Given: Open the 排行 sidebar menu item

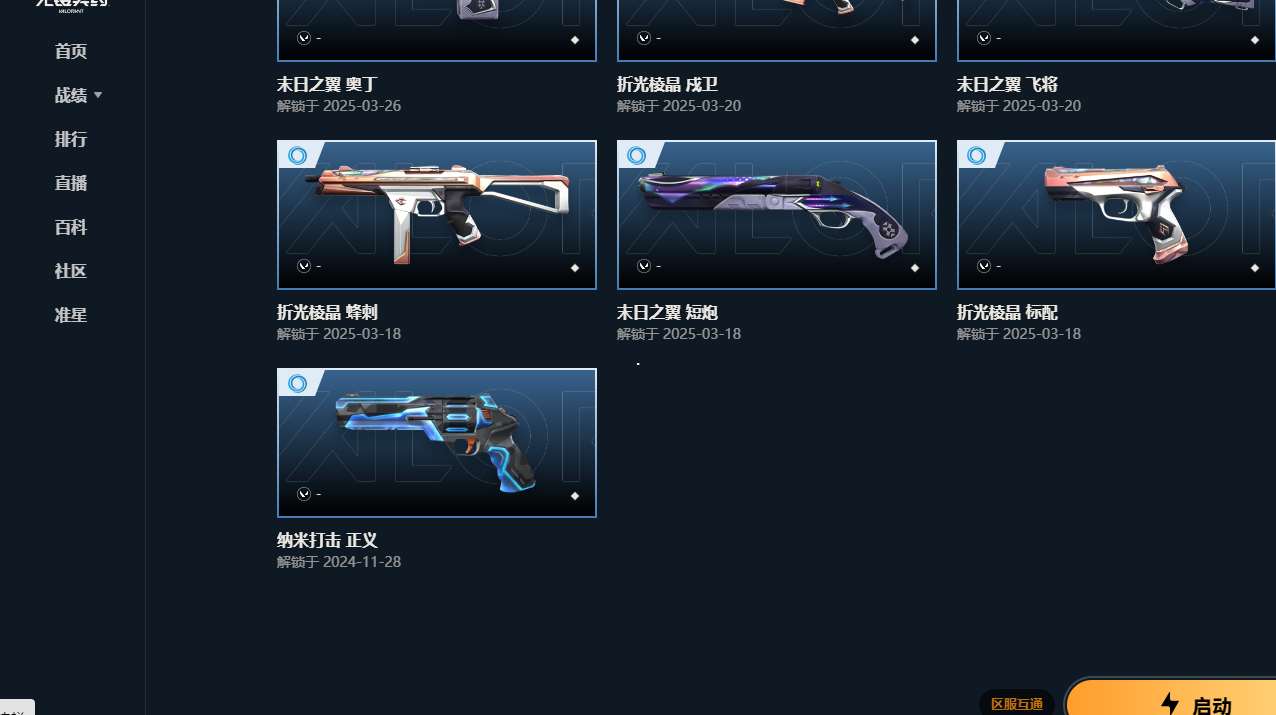Looking at the screenshot, I should pos(71,139).
